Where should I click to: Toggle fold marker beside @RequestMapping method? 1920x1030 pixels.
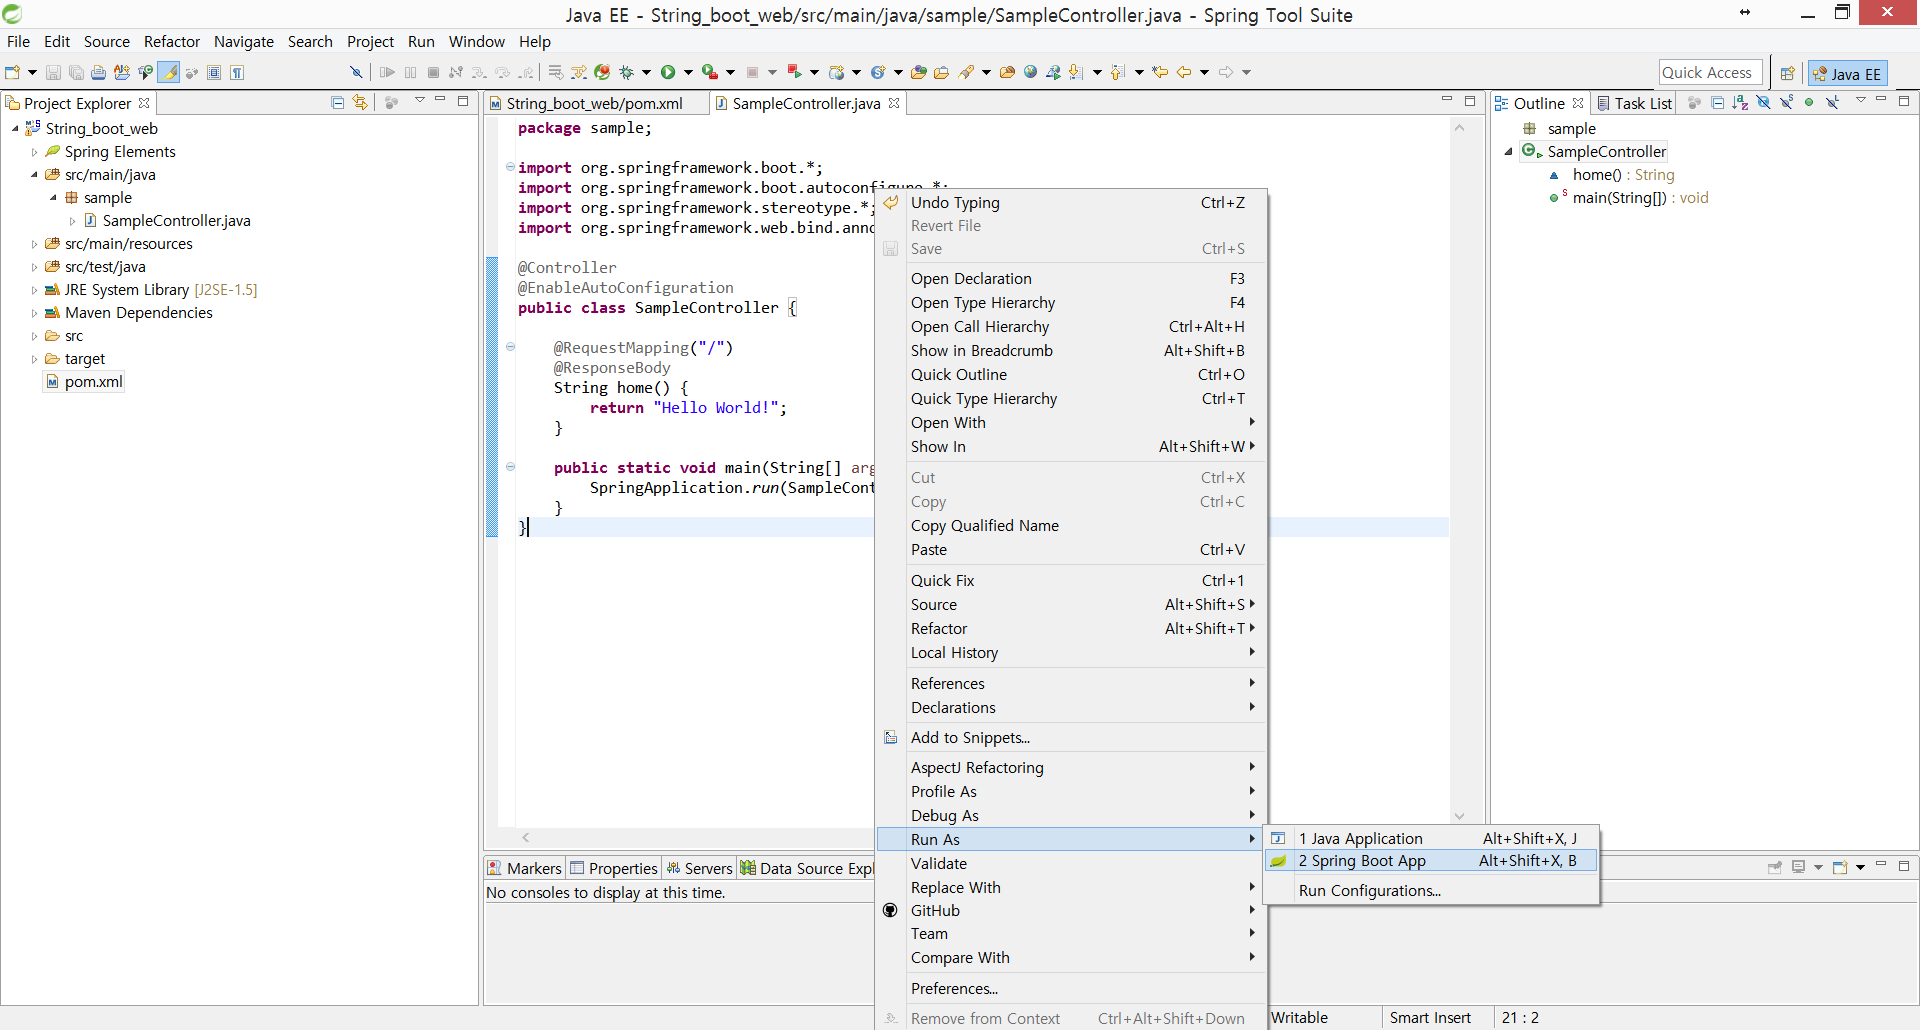(x=510, y=347)
